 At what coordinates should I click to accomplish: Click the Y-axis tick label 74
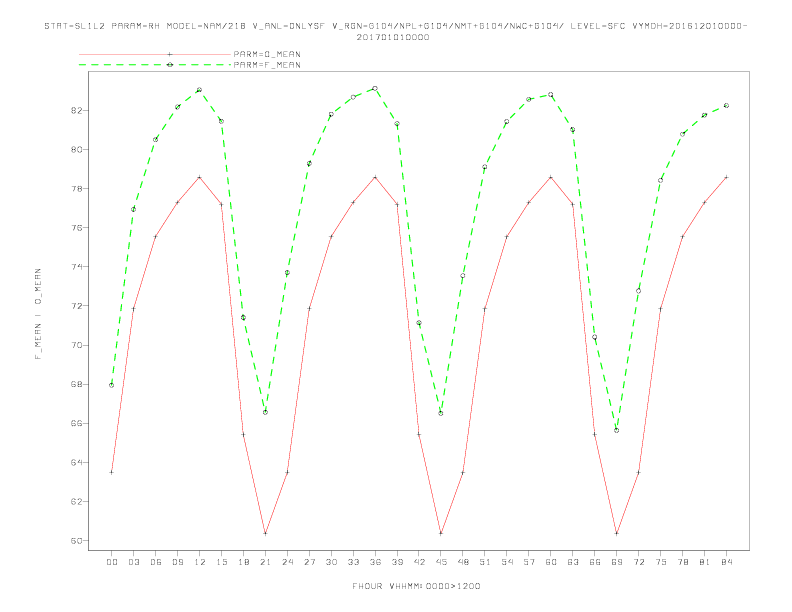[78, 267]
